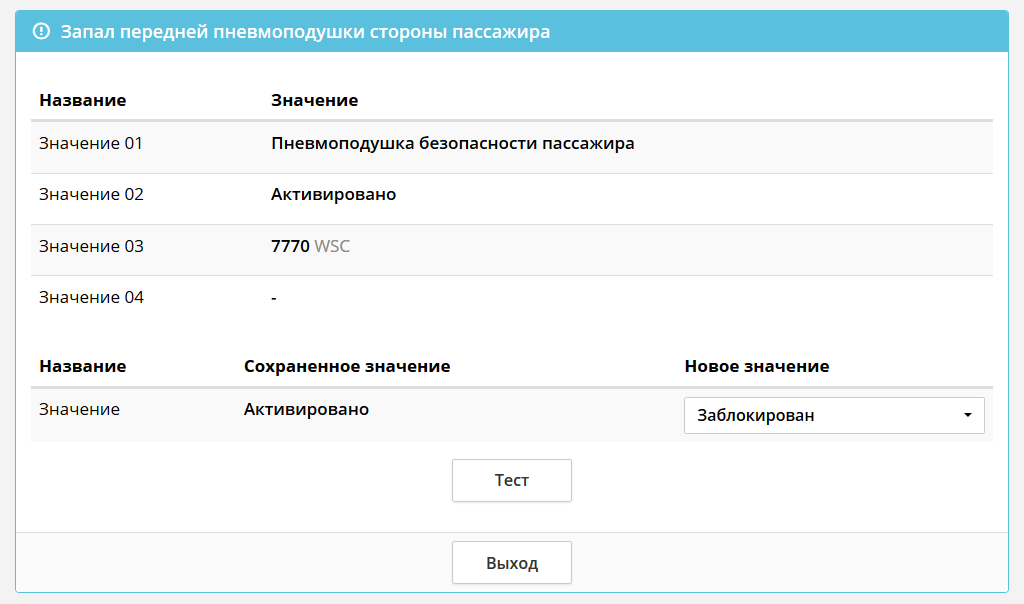Click the dash value in the Значение 04 row
Viewport: 1024px width, 604px height.
(274, 297)
